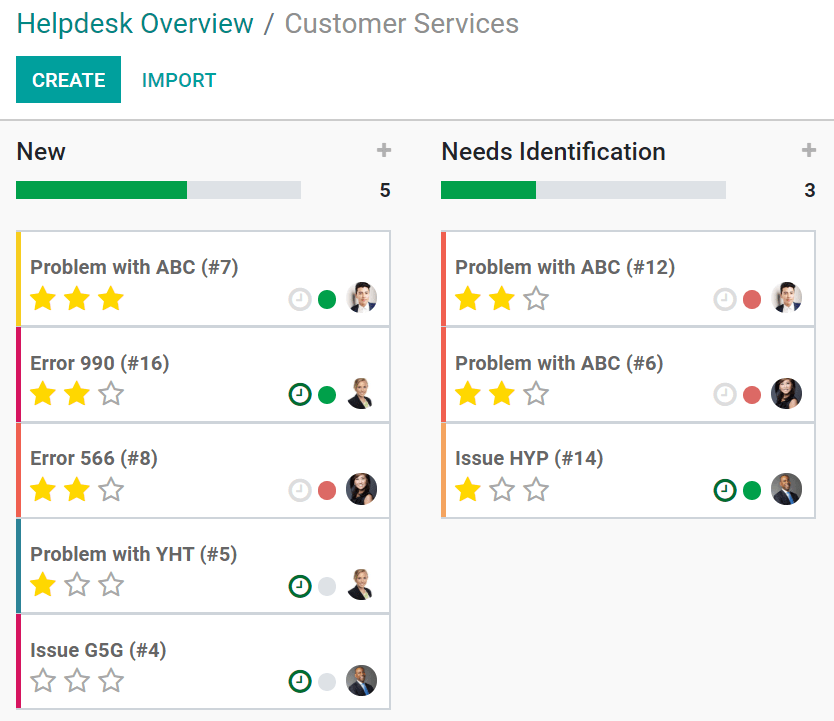This screenshot has width=834, height=721.
Task: Click the activity clock on Problem with ABC (#6)
Action: click(724, 394)
